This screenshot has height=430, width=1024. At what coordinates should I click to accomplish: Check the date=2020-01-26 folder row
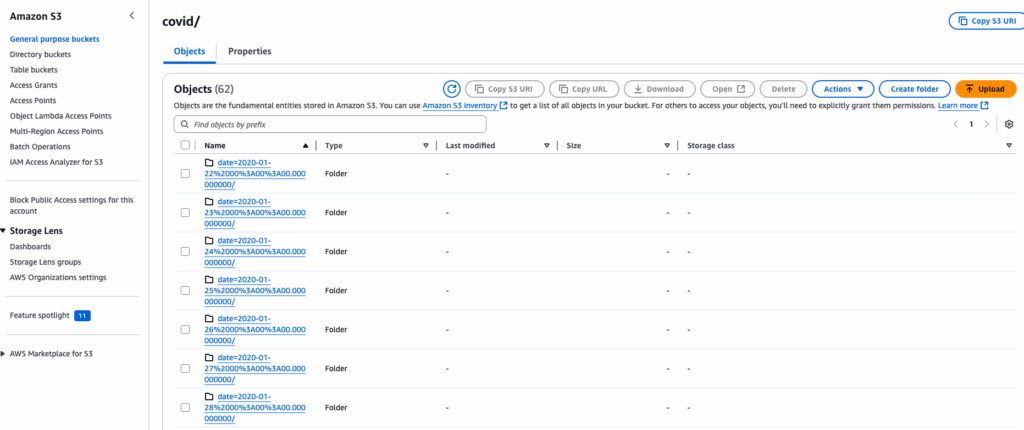click(x=185, y=329)
